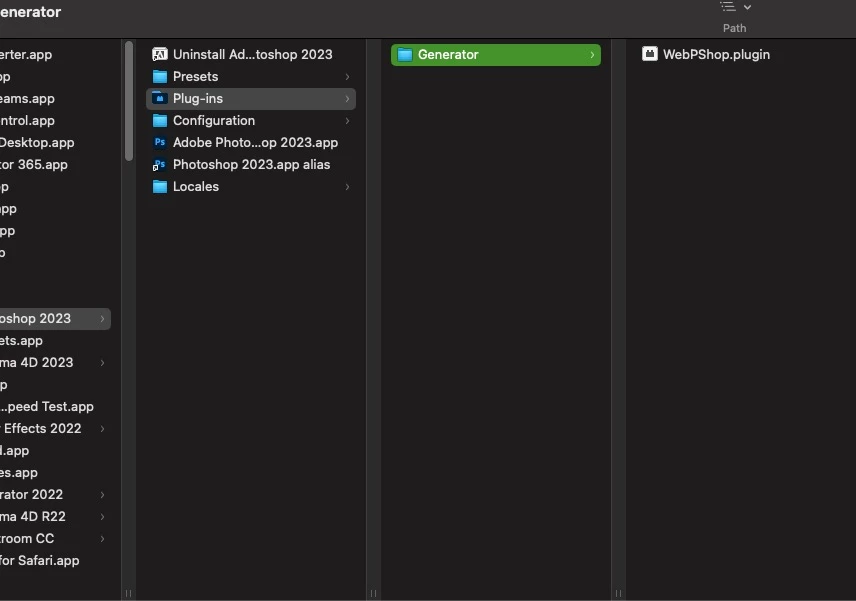Viewport: 856px width, 601px height.
Task: Click the resize handle below the applications column
Action: pyautogui.click(x=128, y=593)
